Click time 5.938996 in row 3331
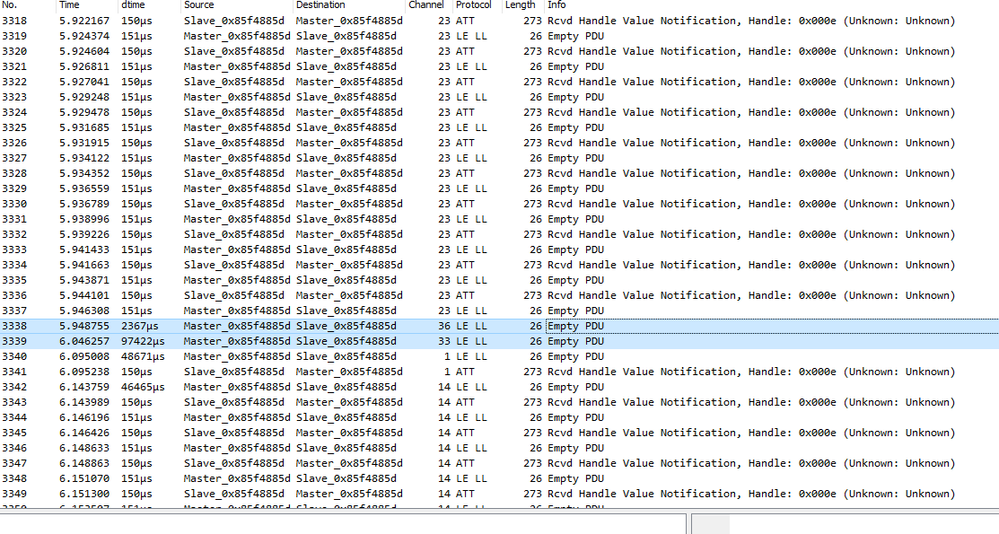The width and height of the screenshot is (999, 534). click(84, 220)
